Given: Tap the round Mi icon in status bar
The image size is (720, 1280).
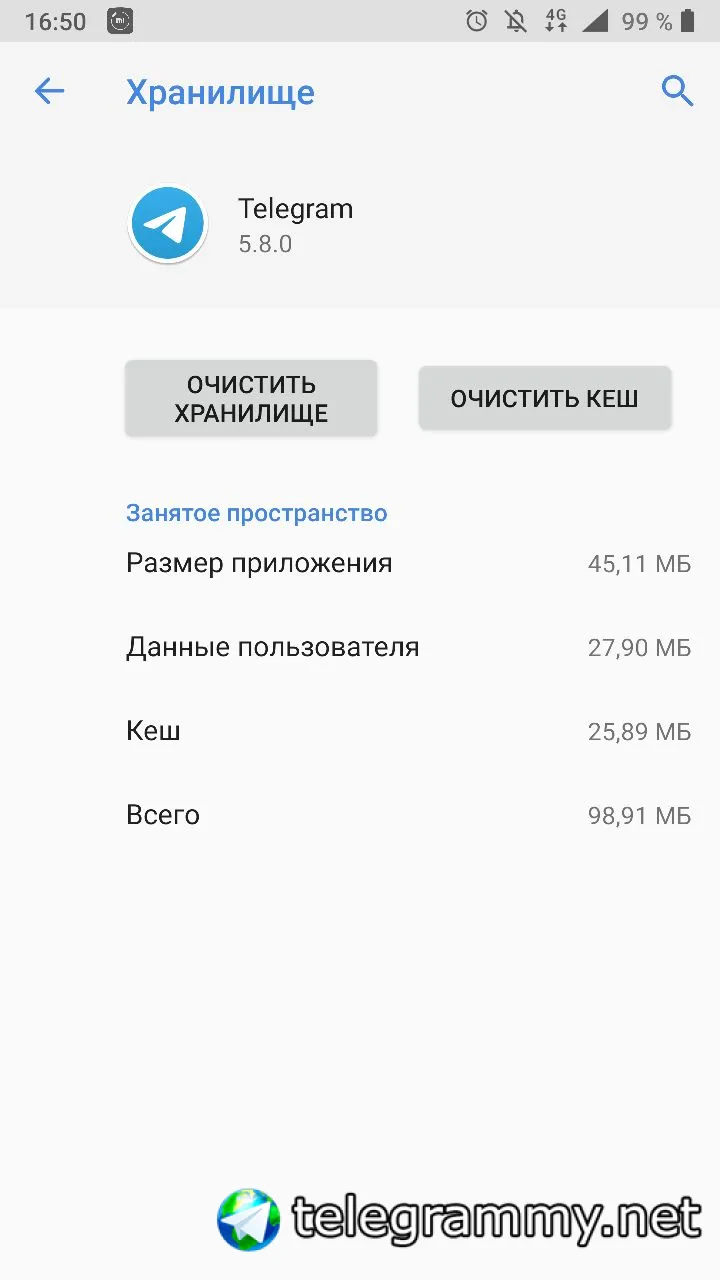Looking at the screenshot, I should coord(120,21).
